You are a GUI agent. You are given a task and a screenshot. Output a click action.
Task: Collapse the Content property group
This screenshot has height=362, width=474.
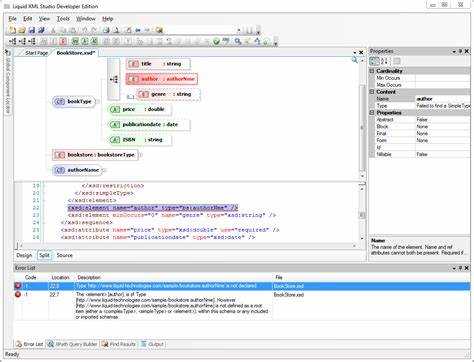372,92
